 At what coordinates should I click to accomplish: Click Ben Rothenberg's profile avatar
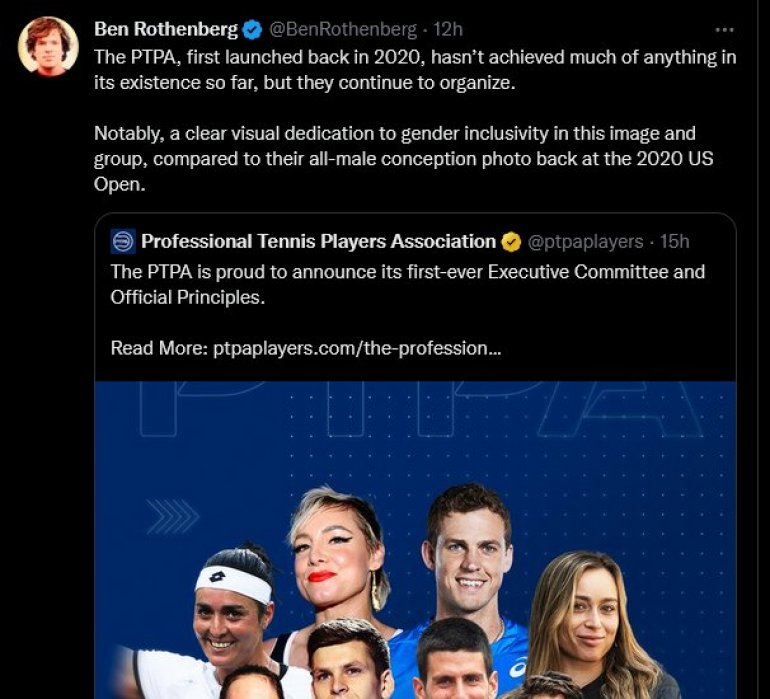coord(48,46)
